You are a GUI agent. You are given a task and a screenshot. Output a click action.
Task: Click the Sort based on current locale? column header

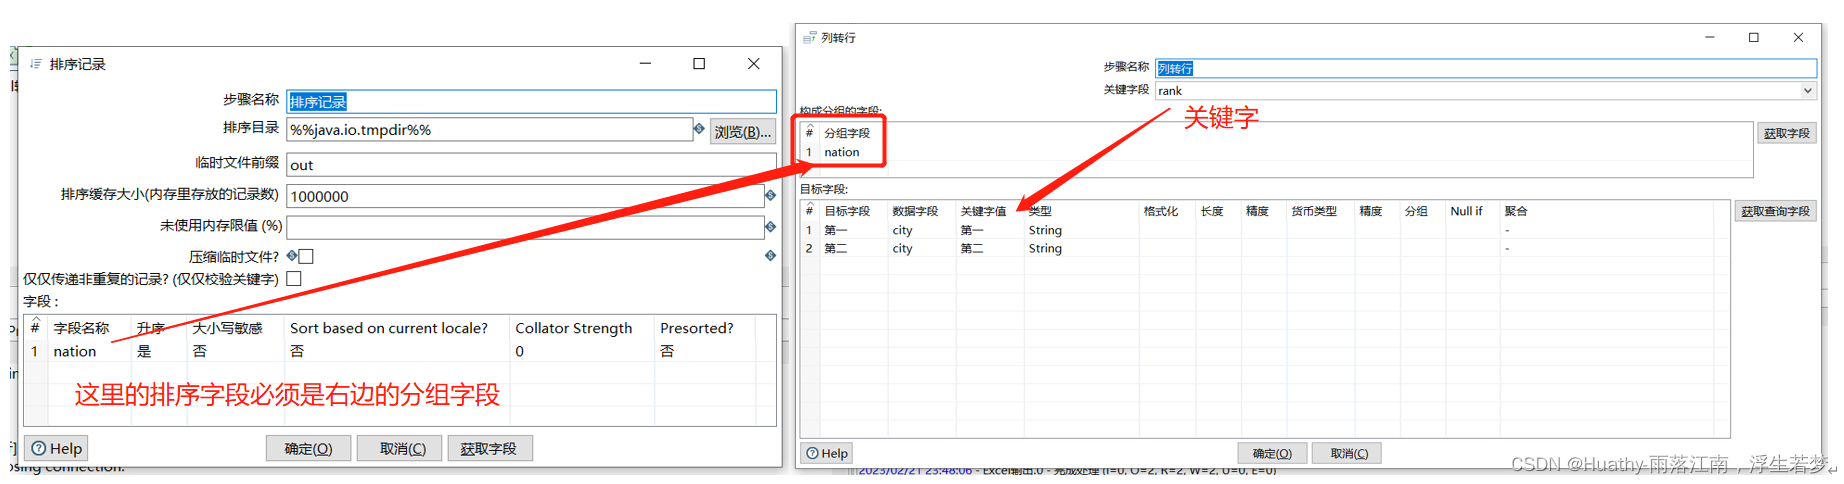point(389,328)
